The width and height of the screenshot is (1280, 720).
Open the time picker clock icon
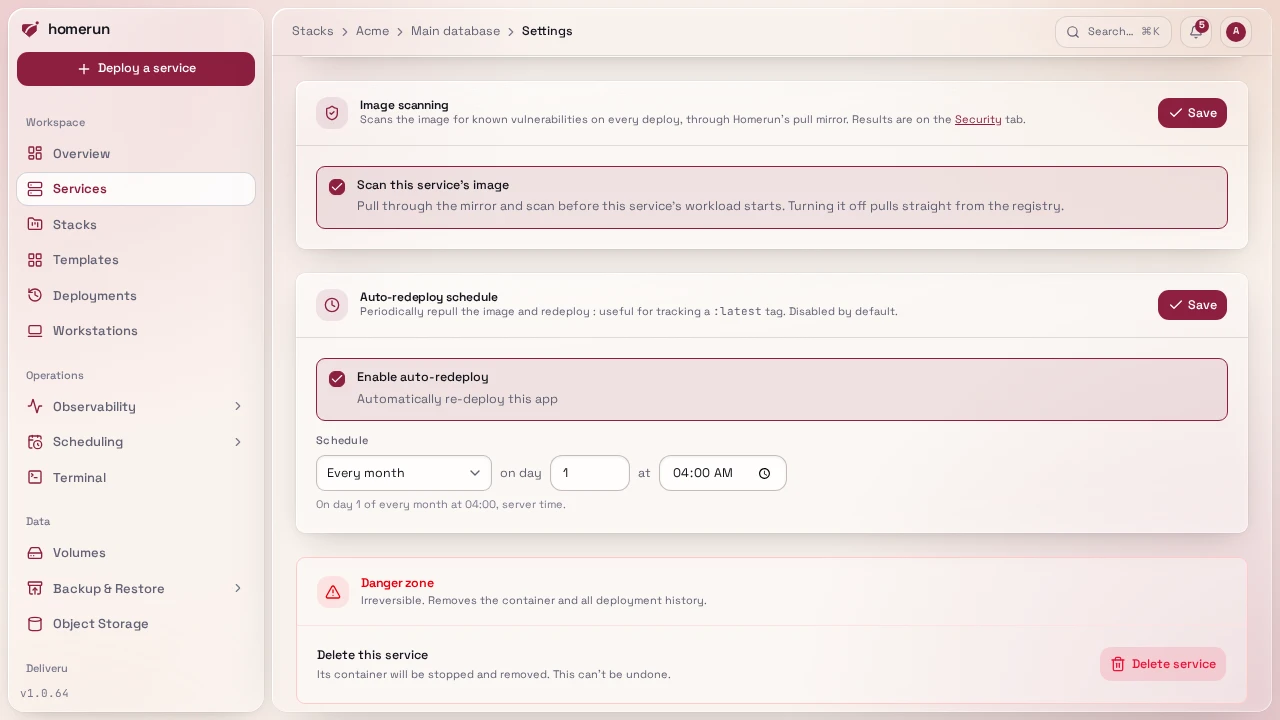click(765, 474)
